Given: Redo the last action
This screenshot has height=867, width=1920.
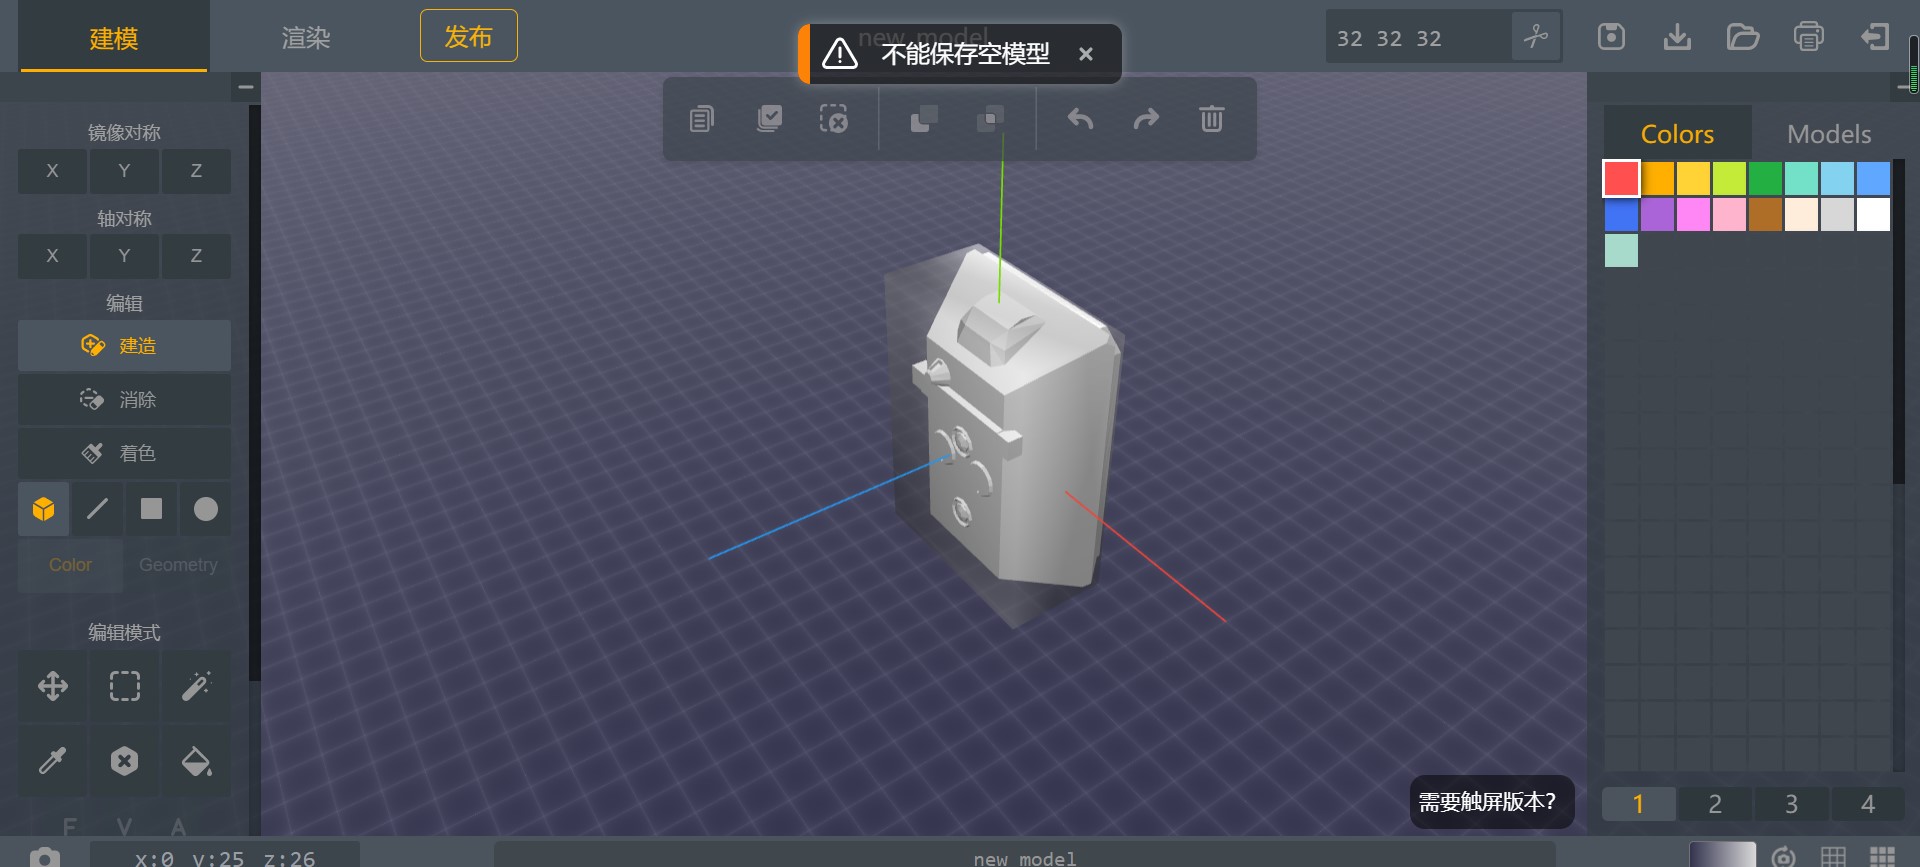Looking at the screenshot, I should coord(1146,119).
